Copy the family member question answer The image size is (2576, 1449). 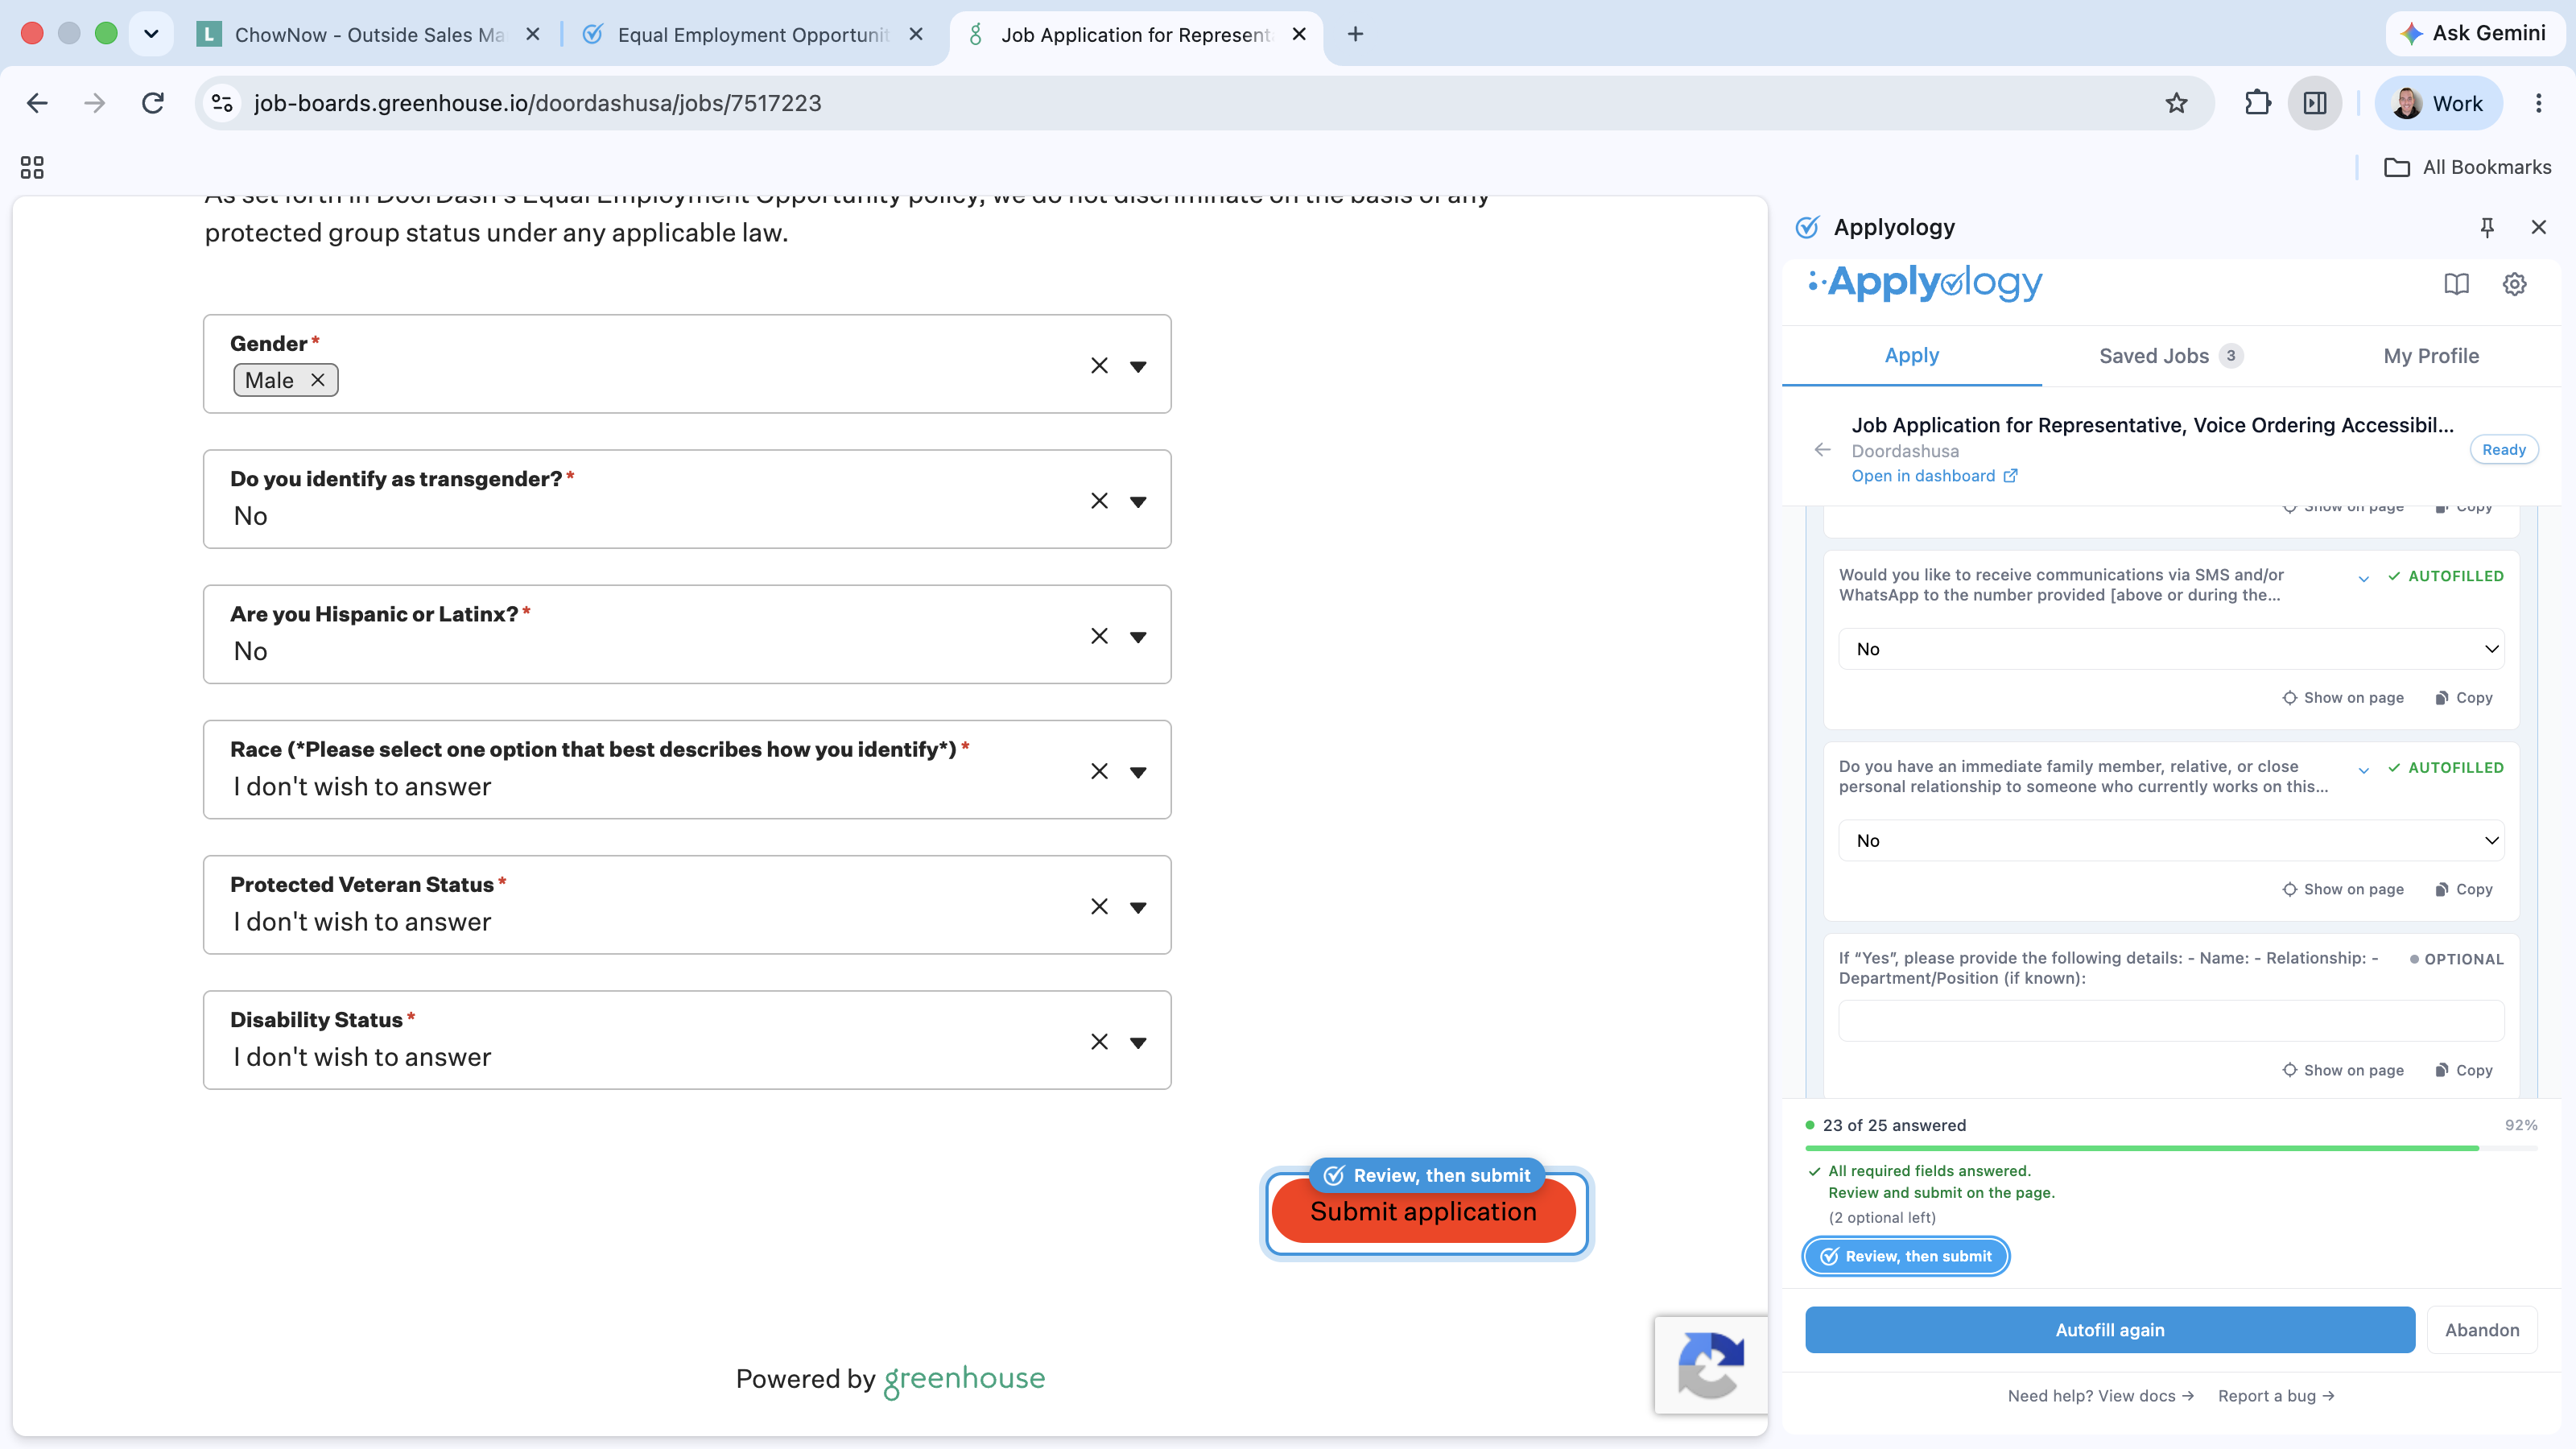click(x=2464, y=889)
